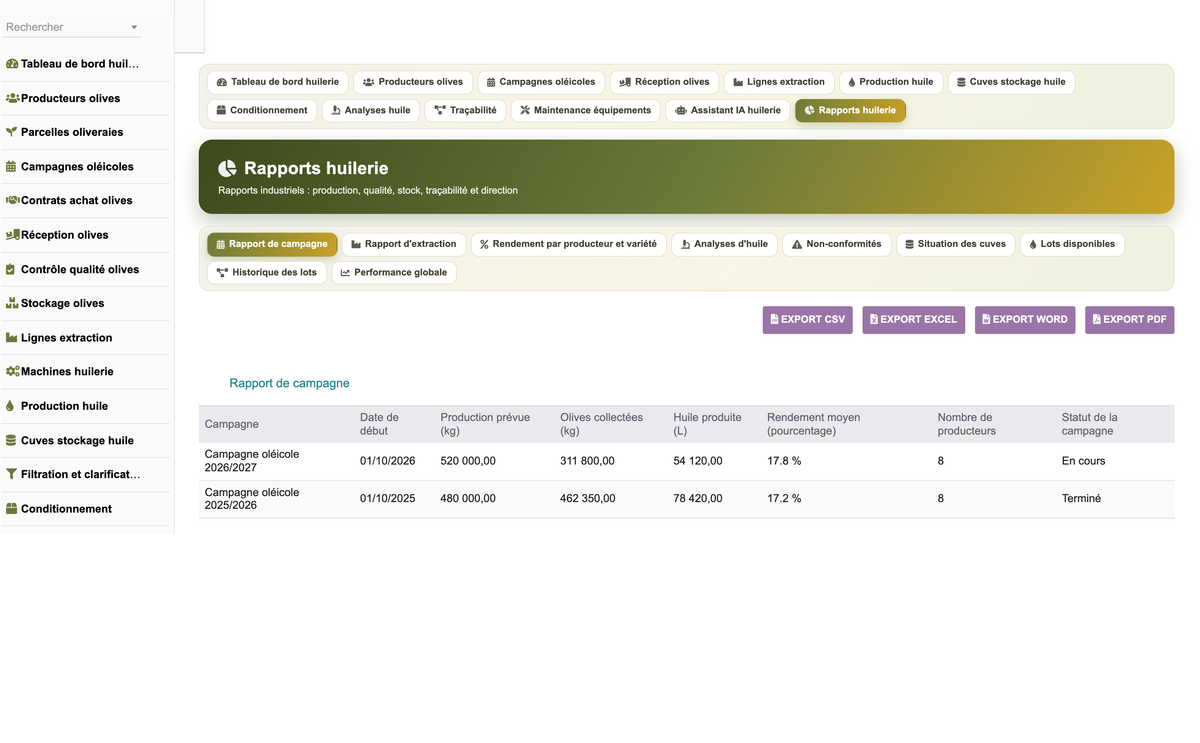This screenshot has height=743, width=1200.
Task: Click boxes icon beside Stockage olives
Action: point(12,303)
